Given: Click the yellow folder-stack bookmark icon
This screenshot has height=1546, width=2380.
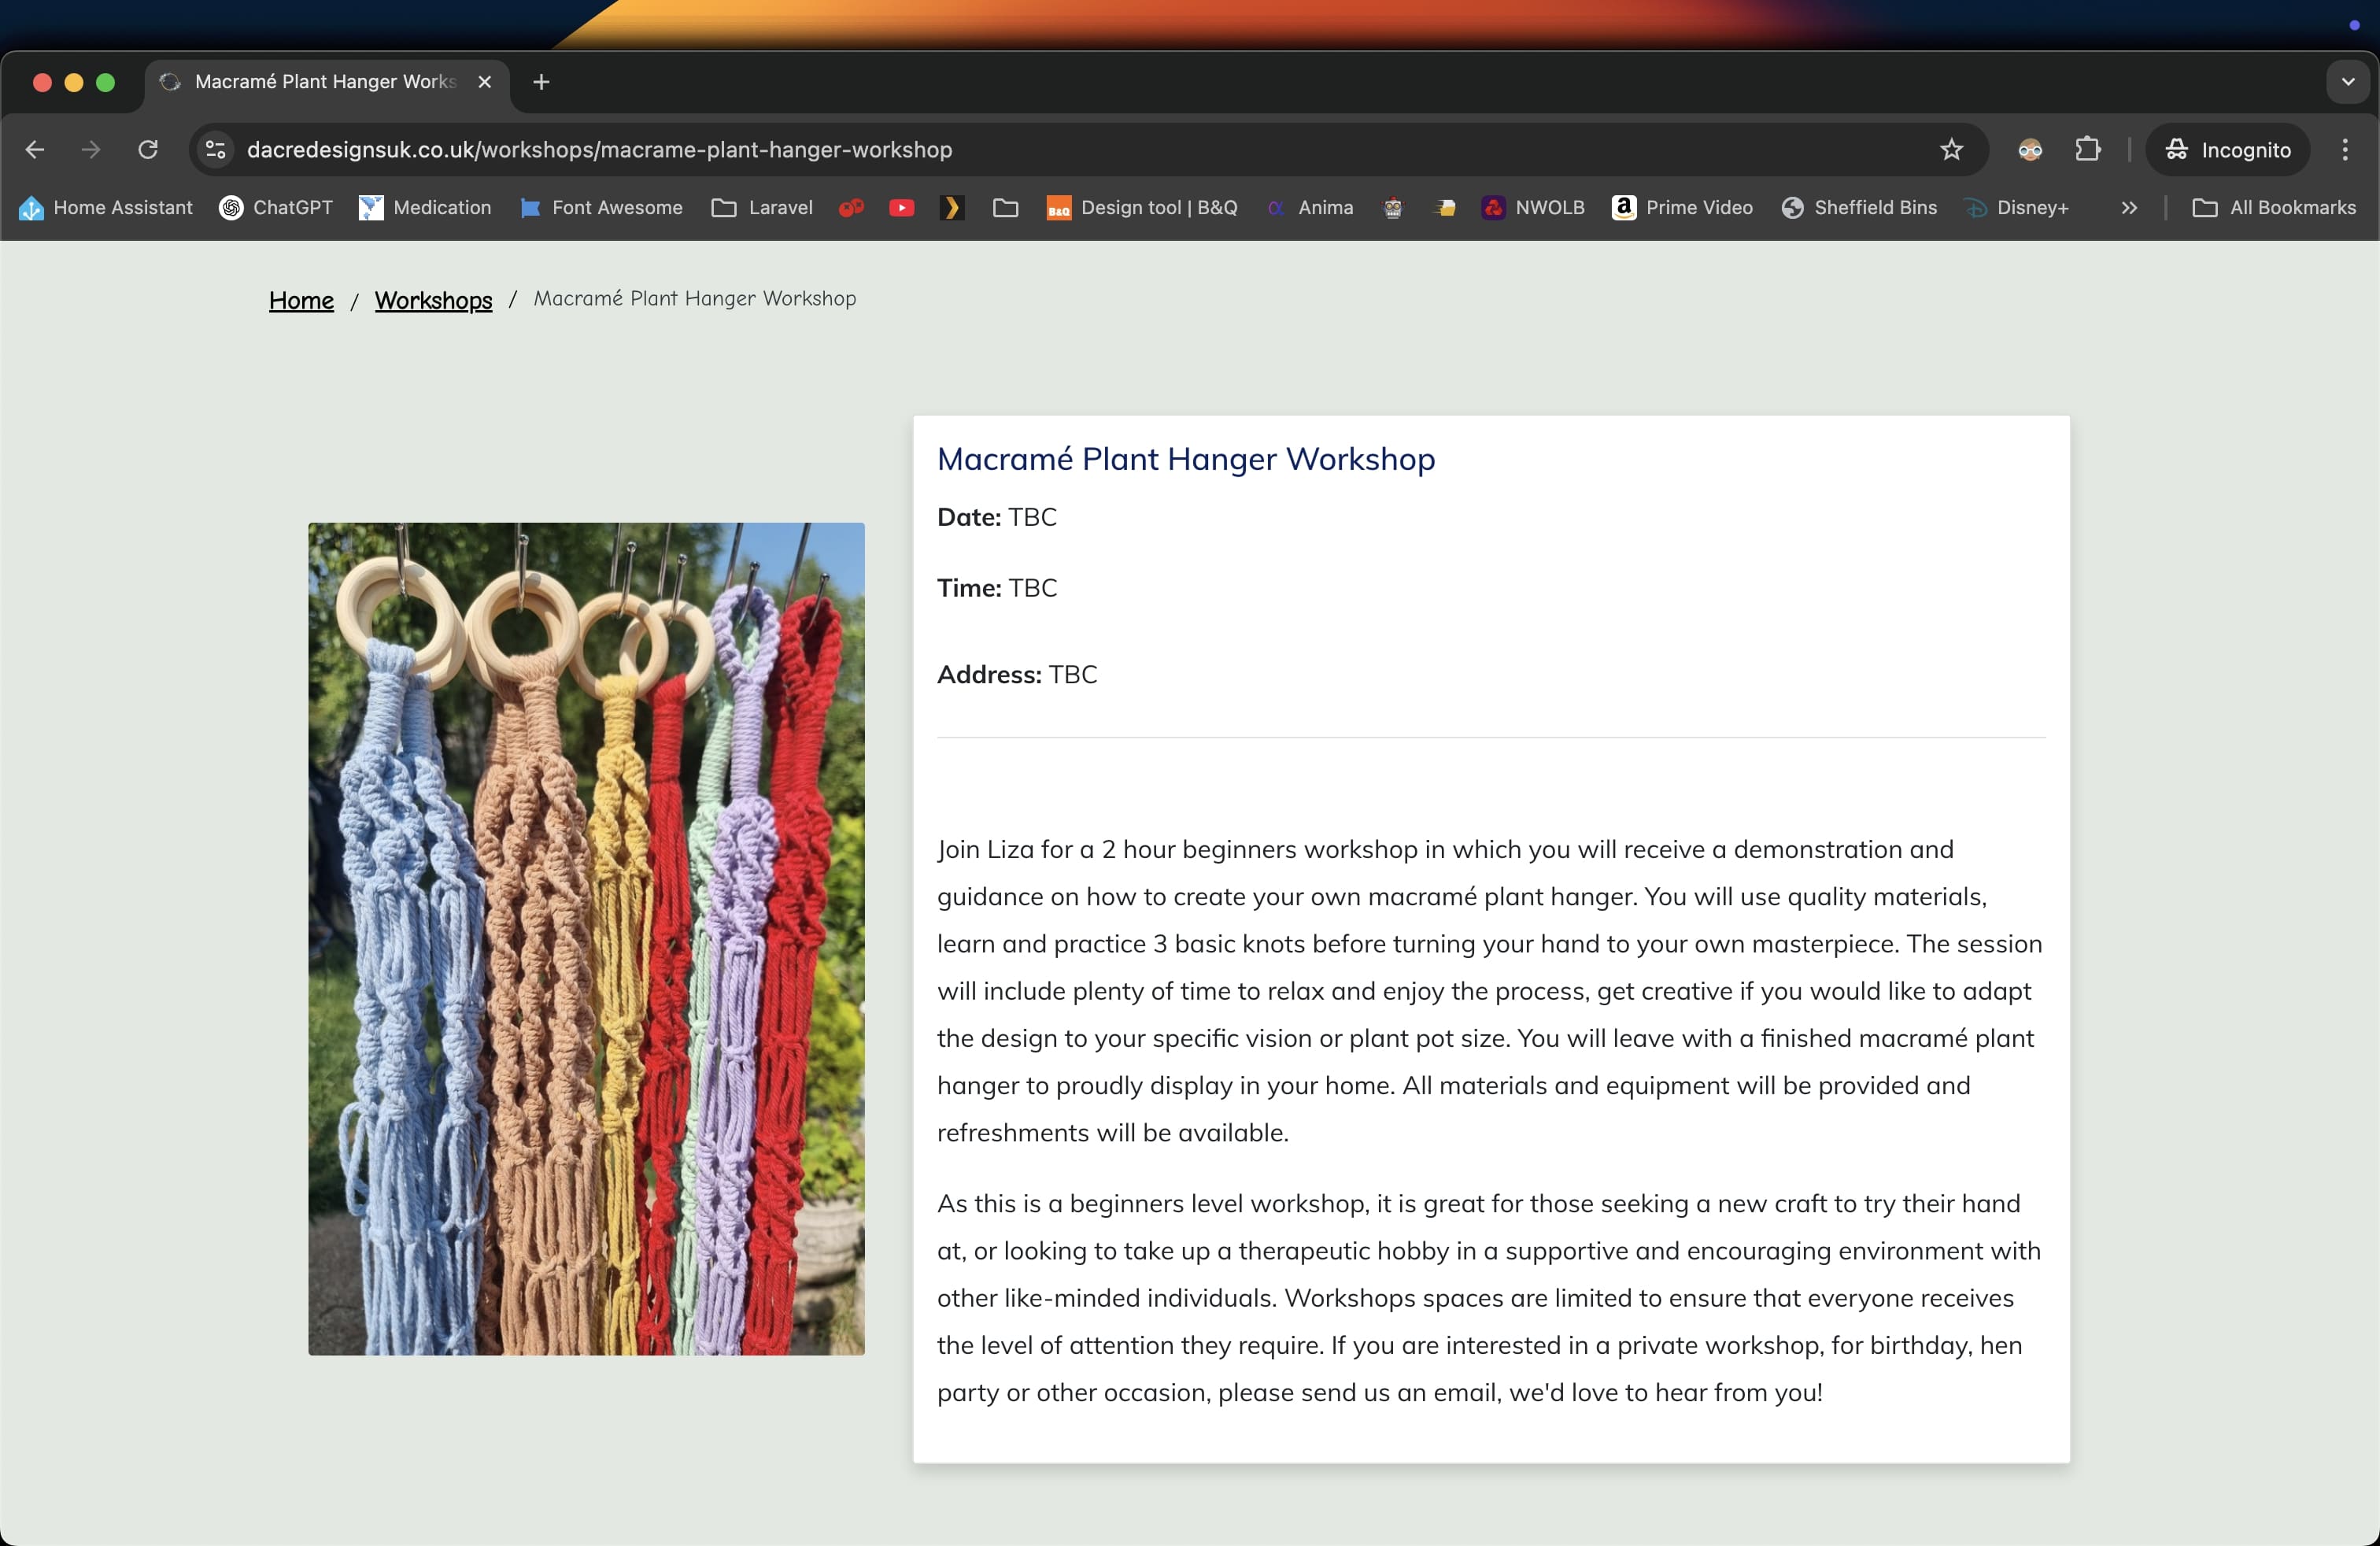Looking at the screenshot, I should [x=1445, y=208].
